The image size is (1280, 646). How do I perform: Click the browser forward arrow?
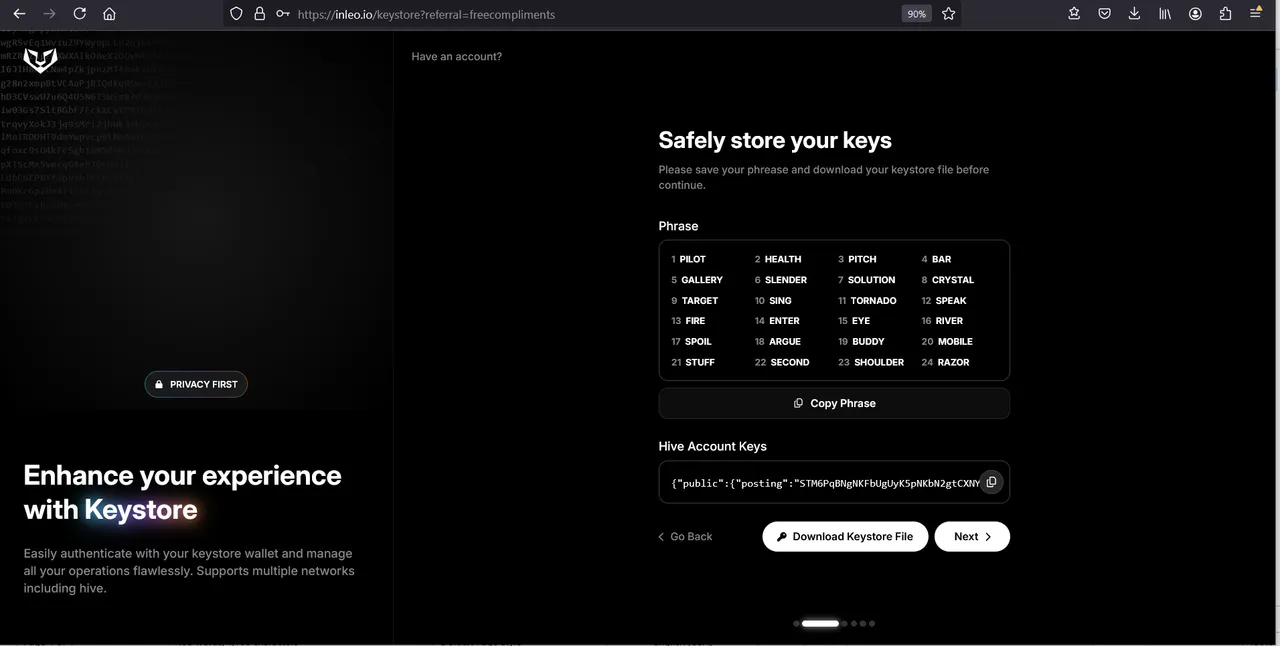[49, 14]
